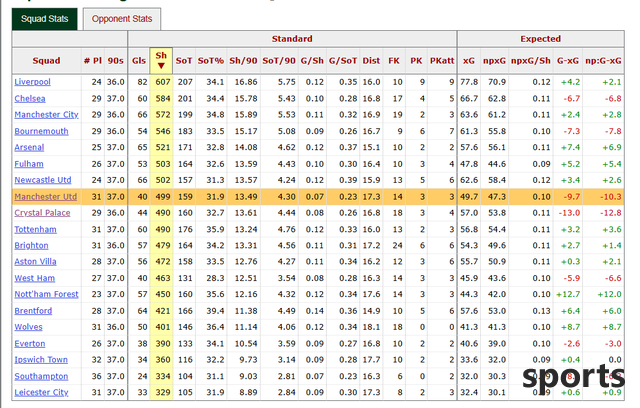
Task: Sort by the Sh/90 column header
Action: 243,60
